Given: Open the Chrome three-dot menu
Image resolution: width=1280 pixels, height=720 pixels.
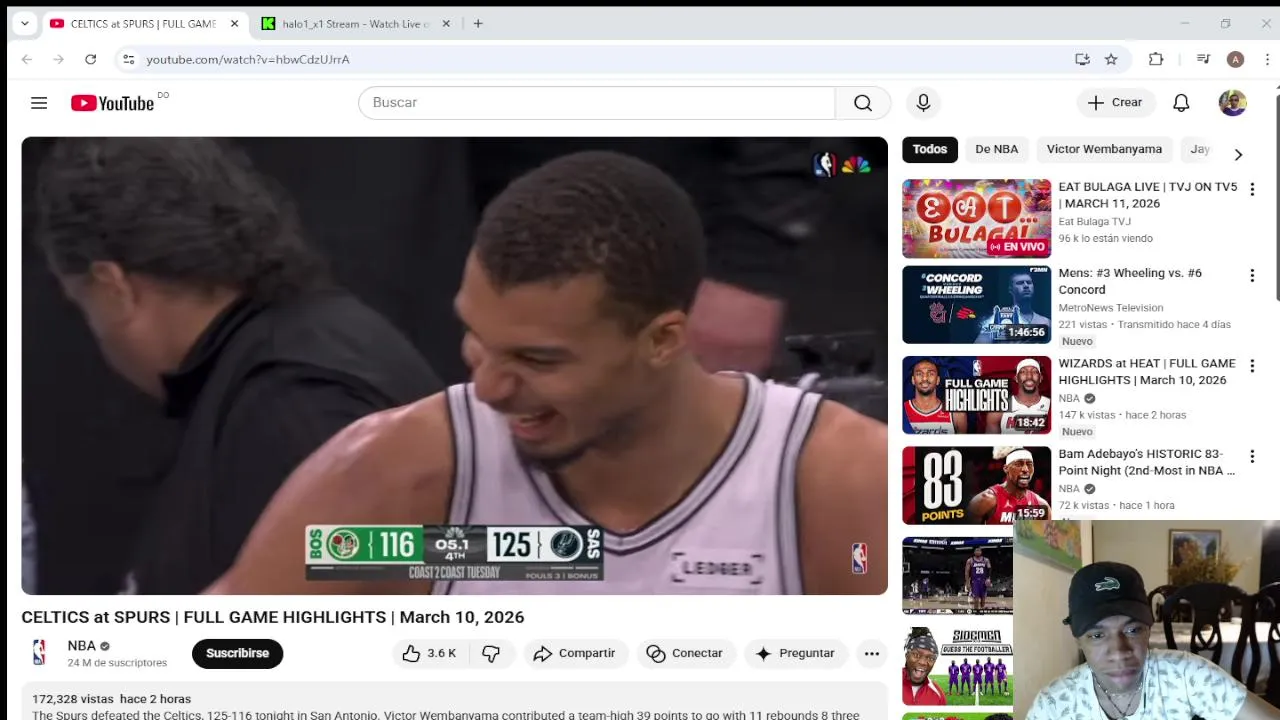Looking at the screenshot, I should 1267,59.
